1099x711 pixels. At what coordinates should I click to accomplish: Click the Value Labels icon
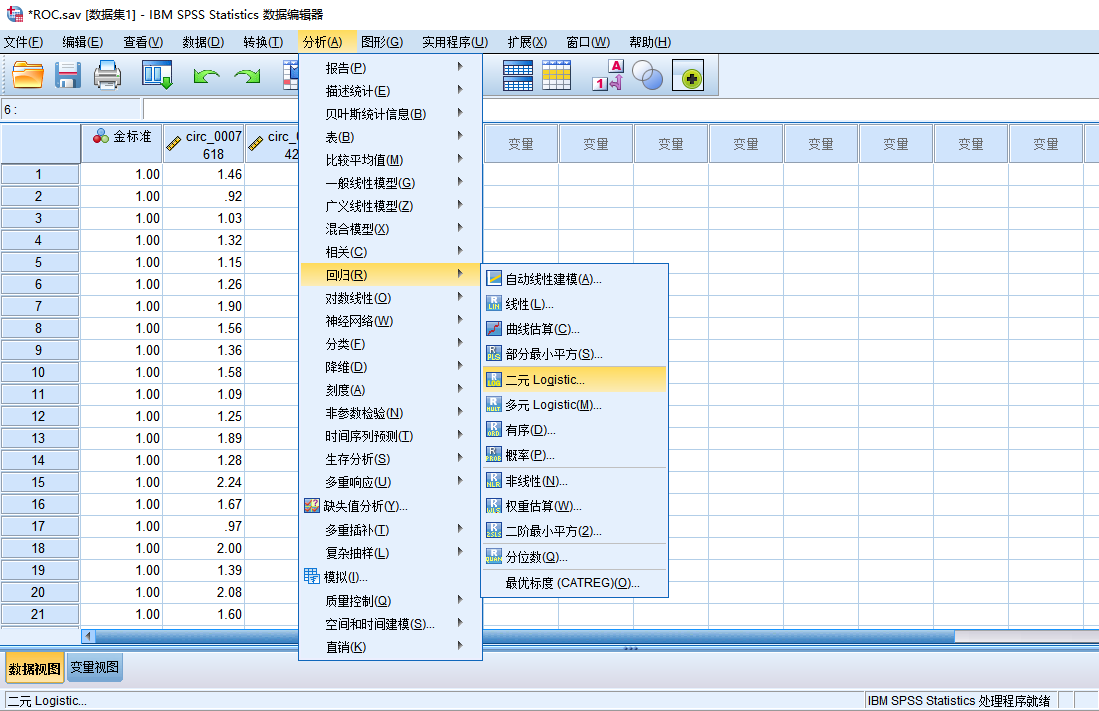pyautogui.click(x=608, y=75)
